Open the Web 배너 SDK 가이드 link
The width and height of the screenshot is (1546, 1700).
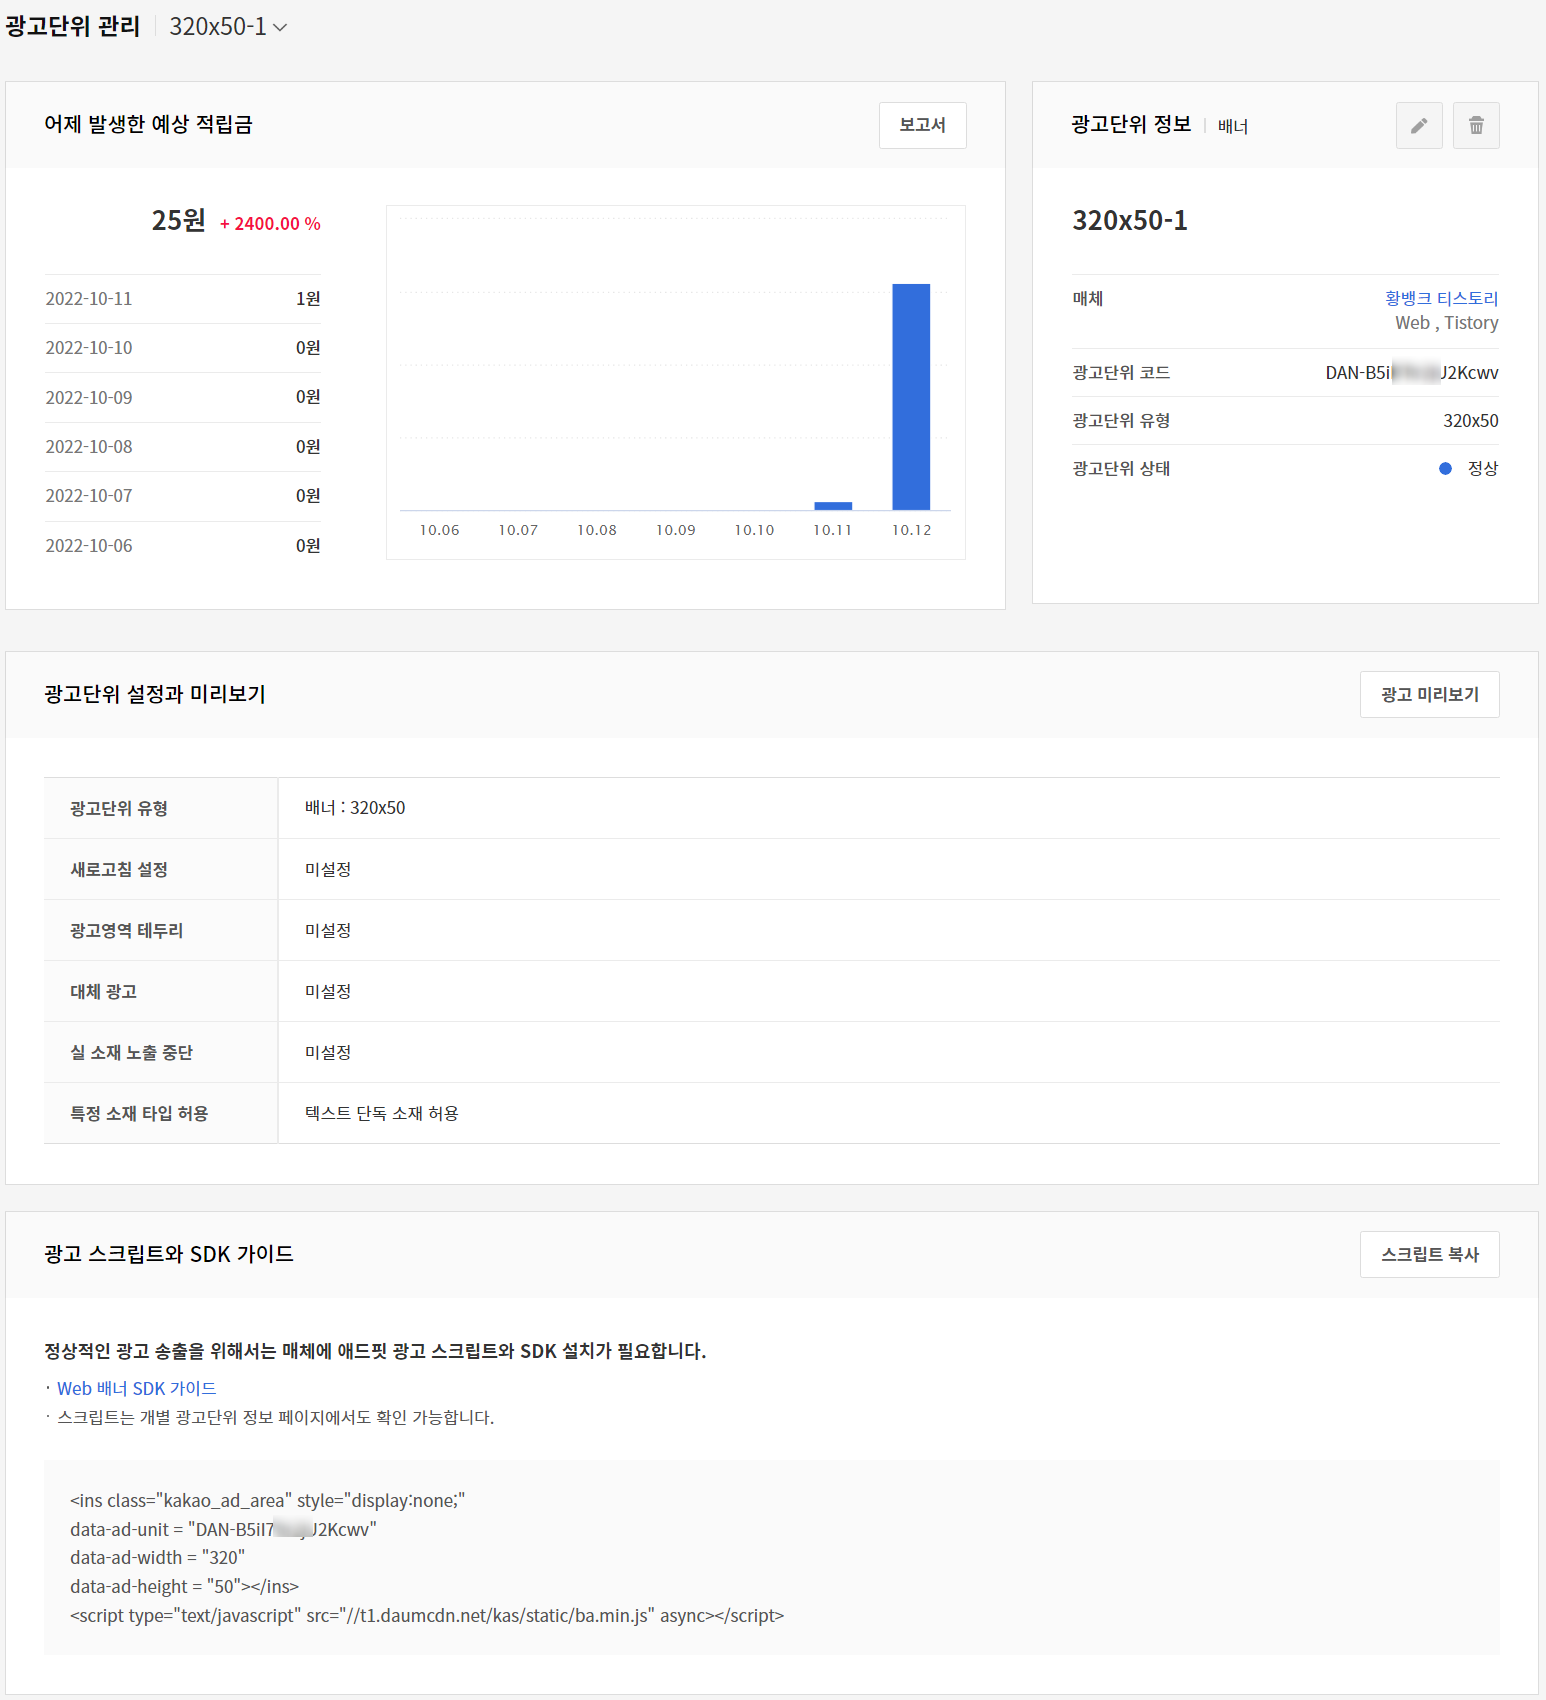pos(136,1388)
